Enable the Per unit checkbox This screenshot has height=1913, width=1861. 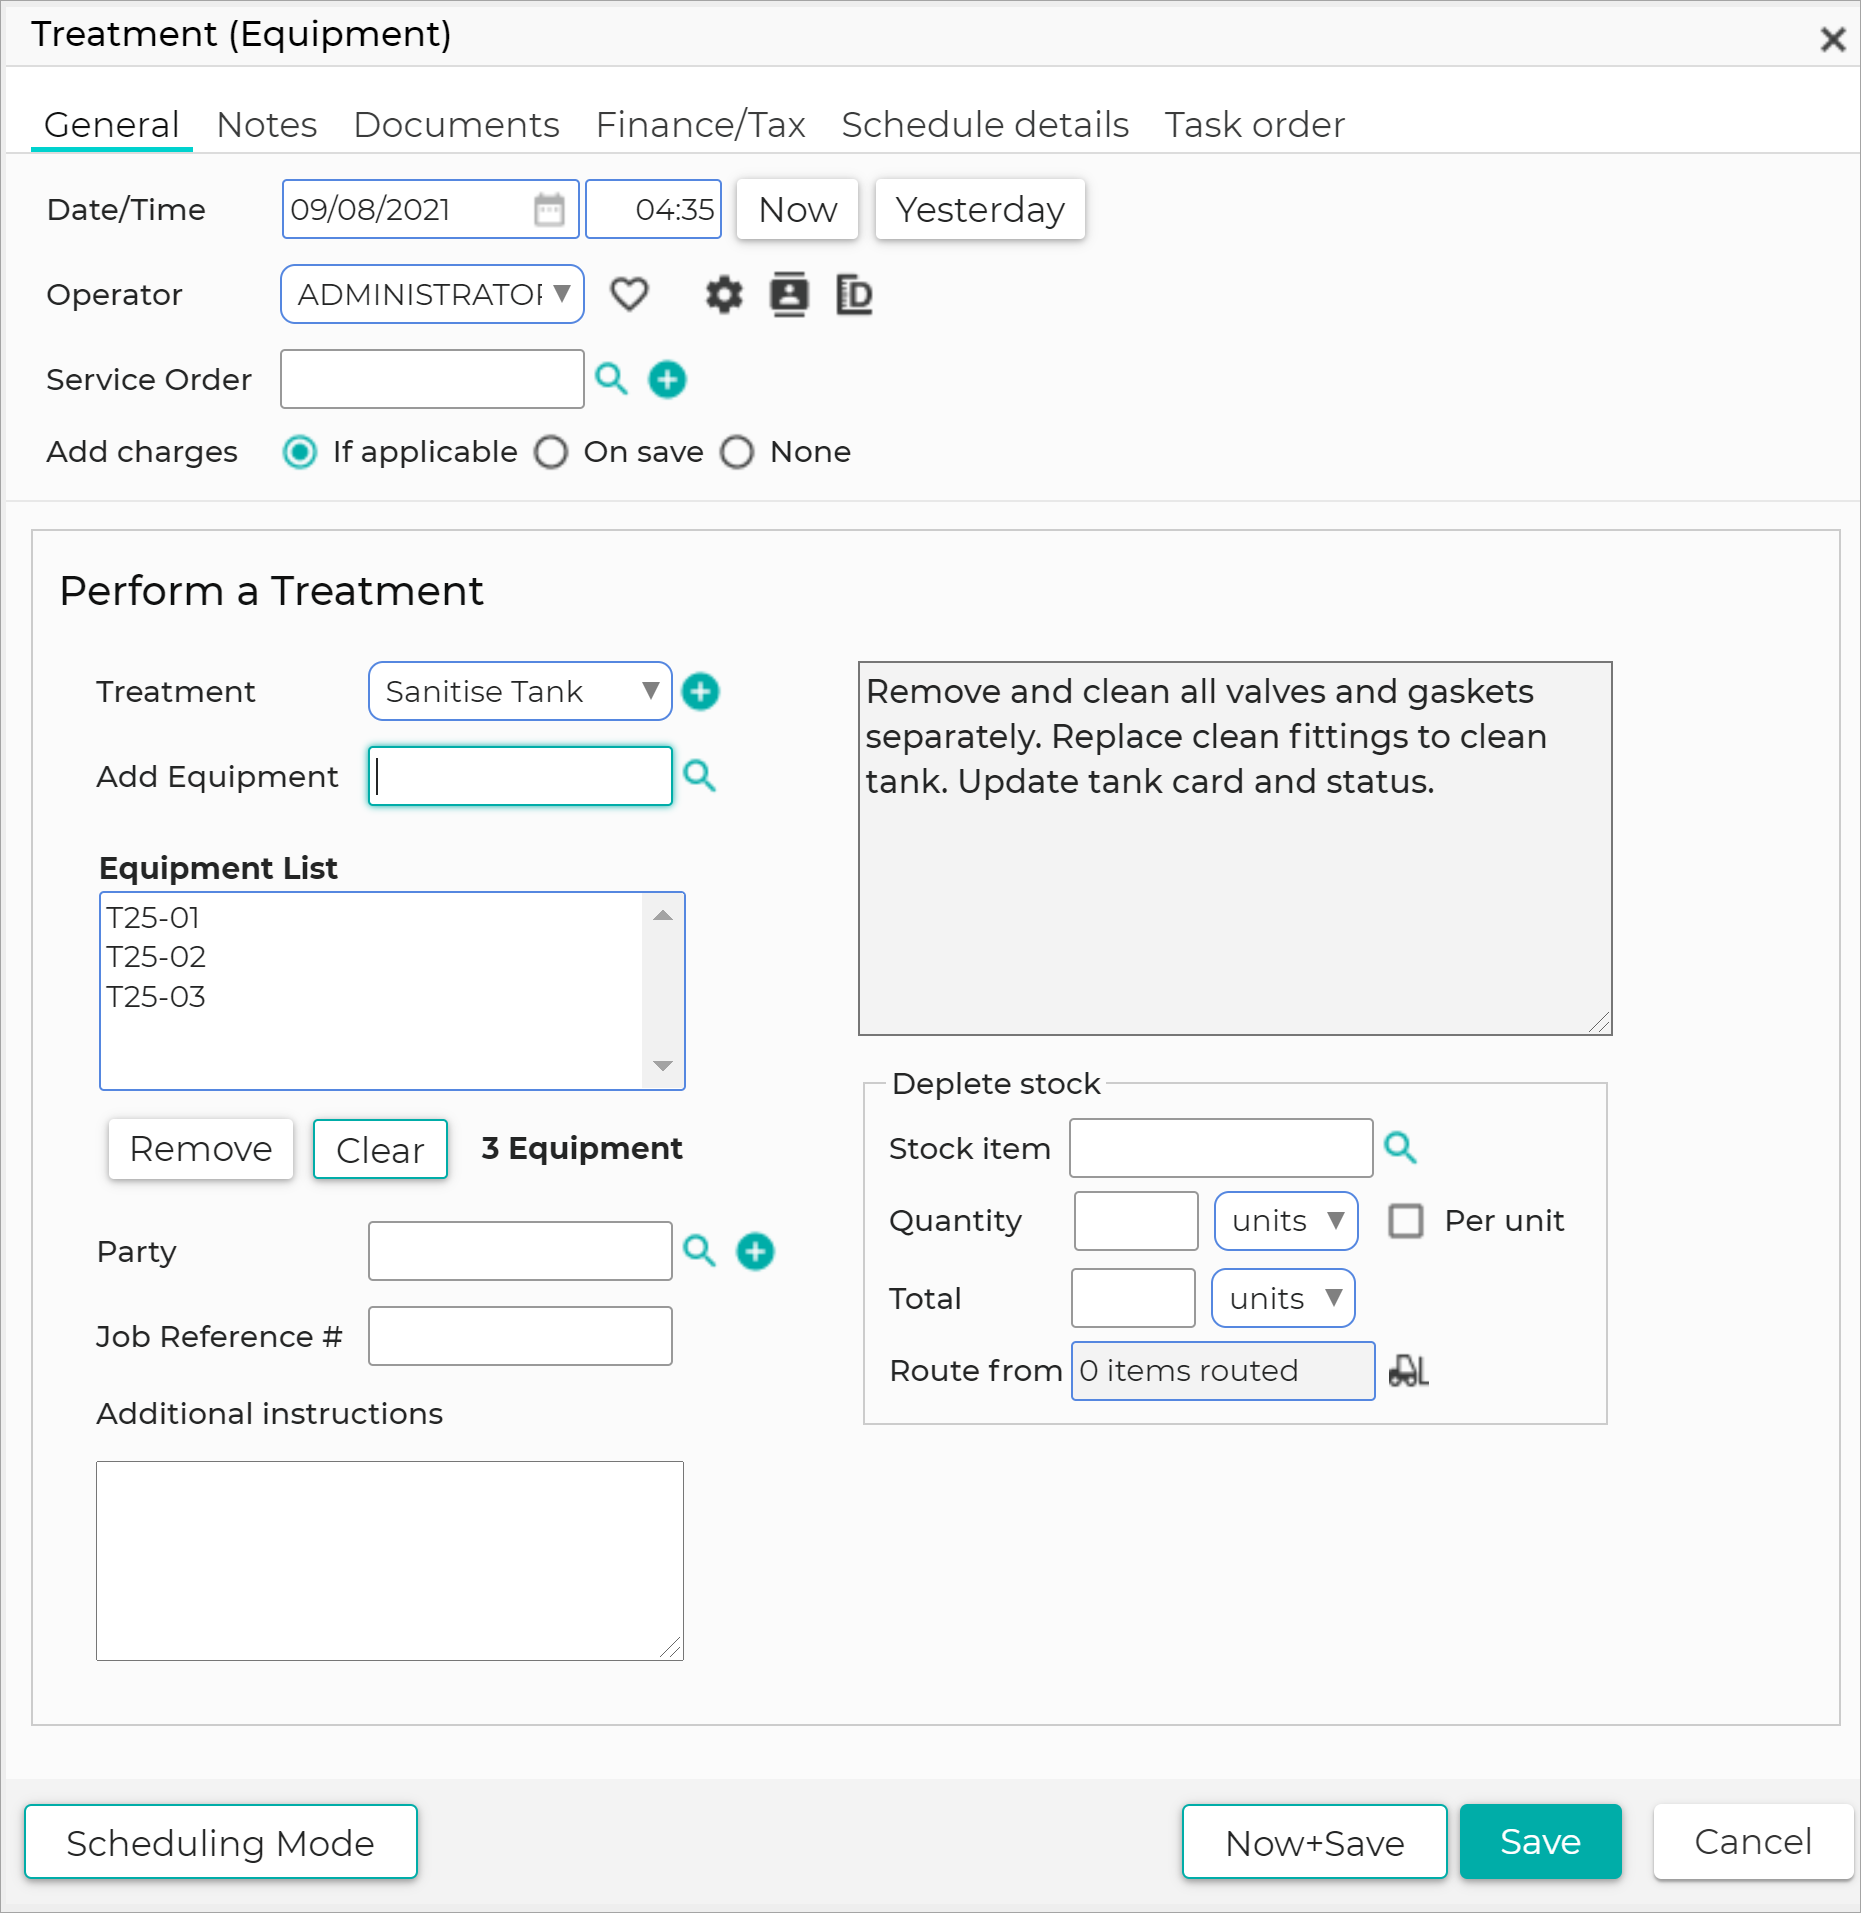[1405, 1220]
